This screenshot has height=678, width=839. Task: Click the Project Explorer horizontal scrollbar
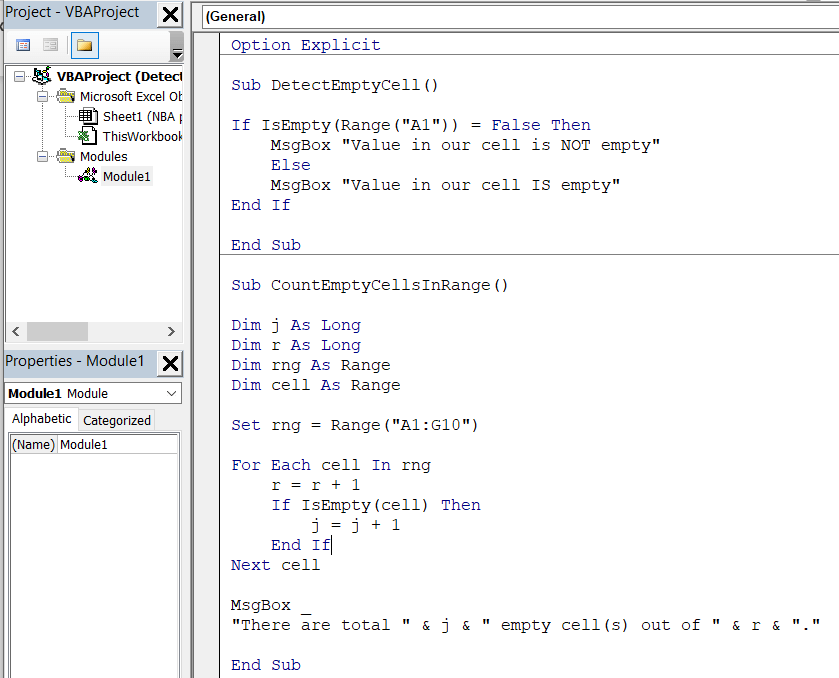coord(58,331)
